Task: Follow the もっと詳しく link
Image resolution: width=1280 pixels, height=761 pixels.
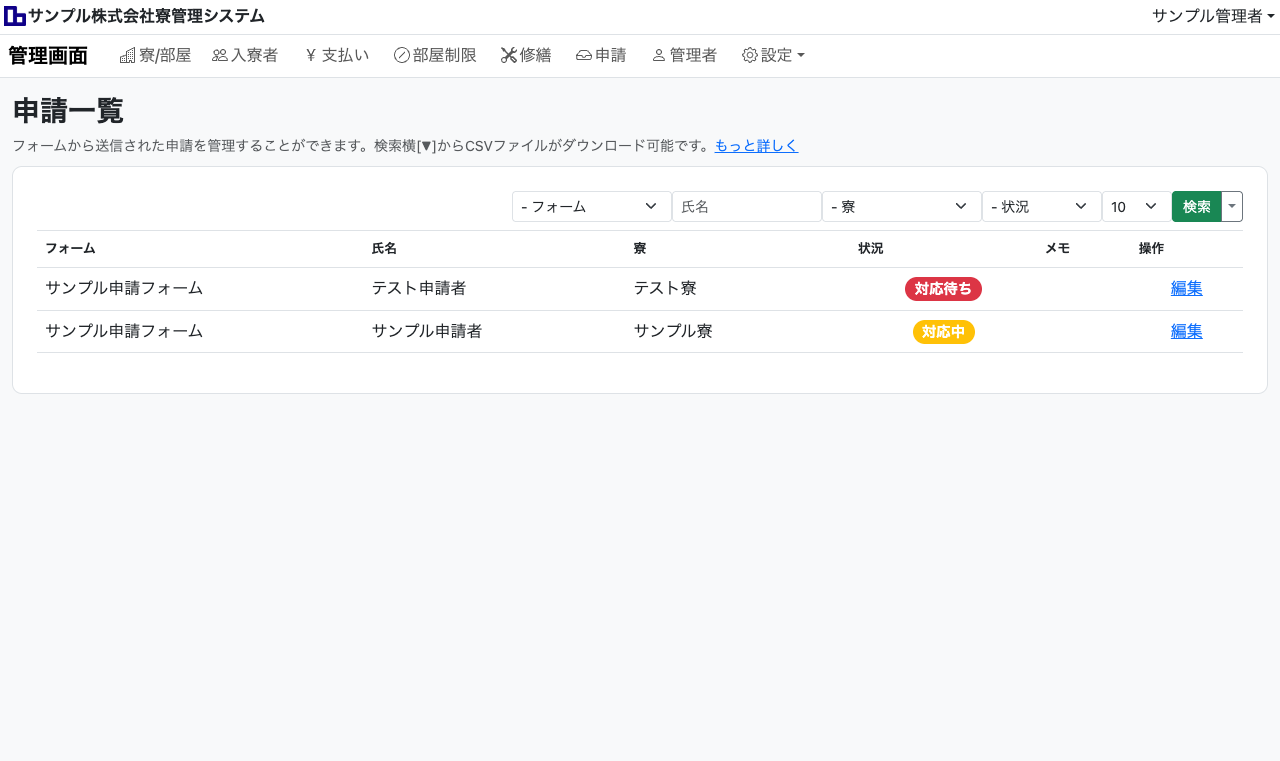Action: 756,146
